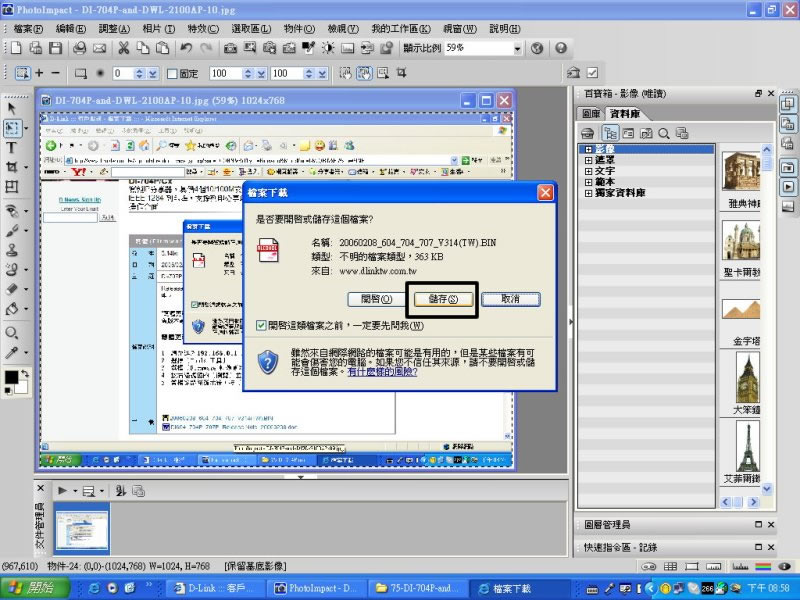Viewport: 800px width, 600px height.
Task: Expand the 文字 tree node
Action: [x=588, y=171]
